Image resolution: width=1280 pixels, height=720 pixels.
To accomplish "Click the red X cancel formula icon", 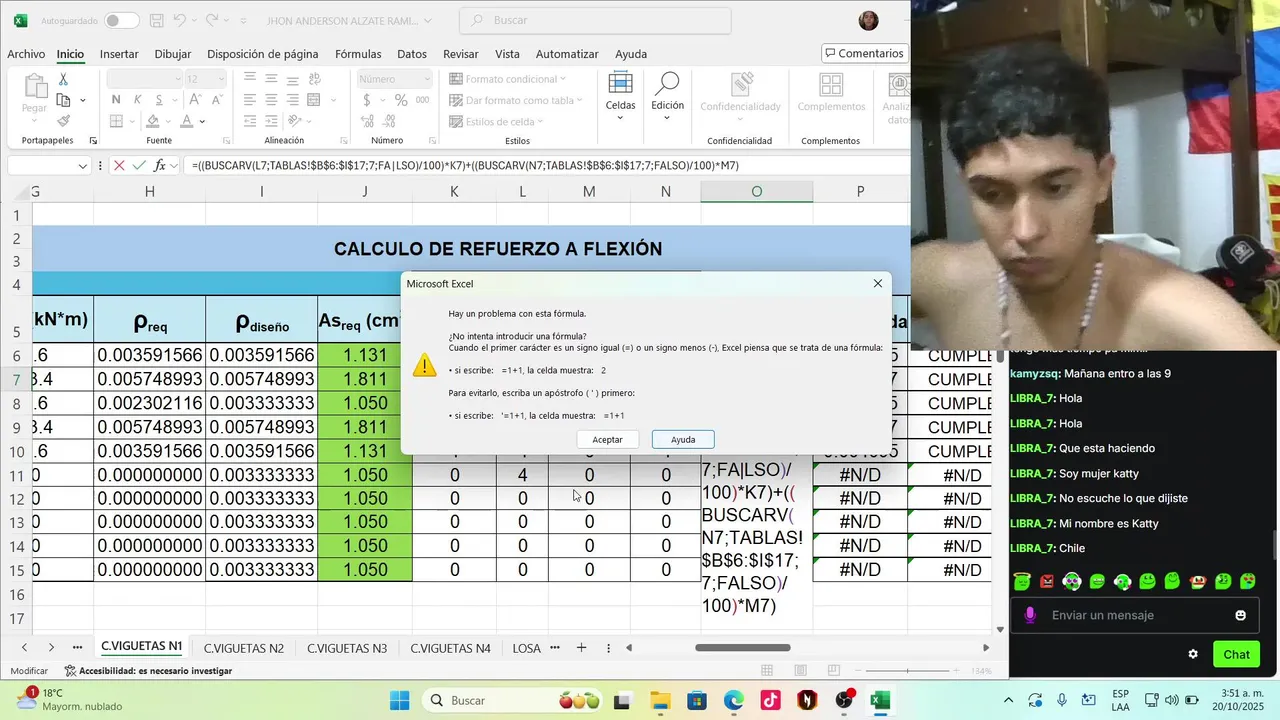I will point(119,166).
